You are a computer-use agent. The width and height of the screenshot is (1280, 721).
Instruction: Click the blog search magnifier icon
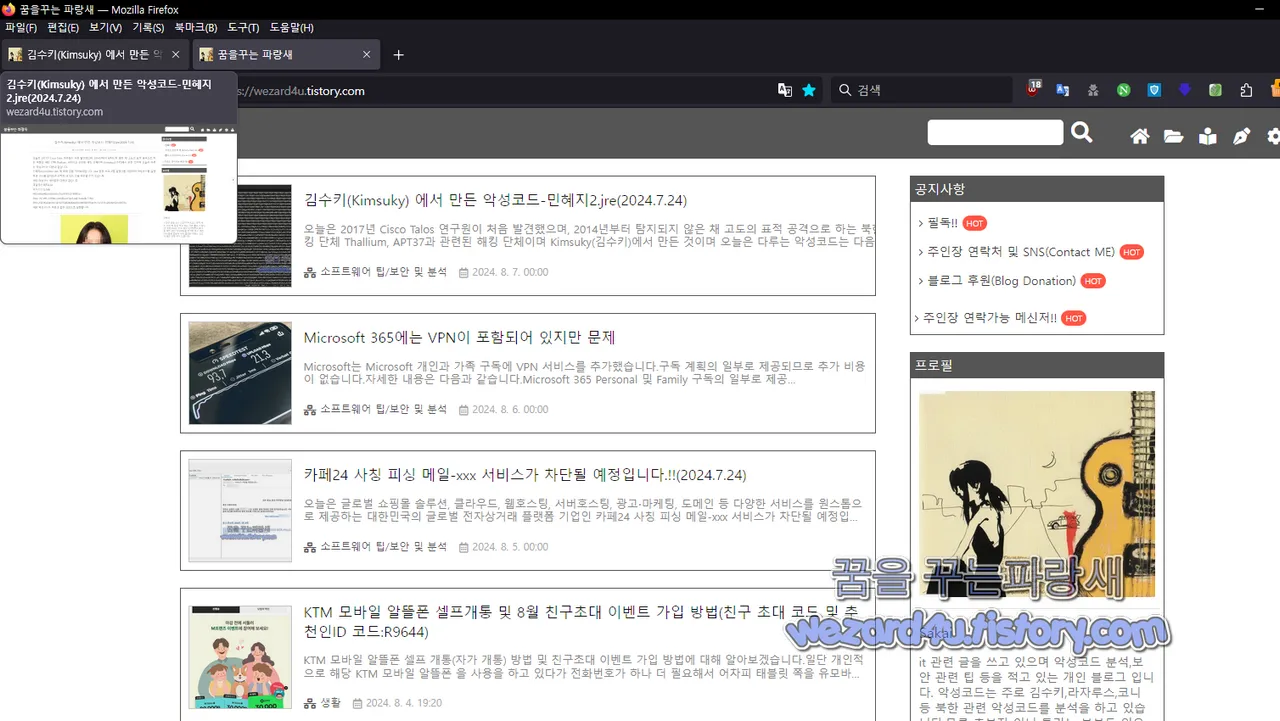coord(1081,132)
